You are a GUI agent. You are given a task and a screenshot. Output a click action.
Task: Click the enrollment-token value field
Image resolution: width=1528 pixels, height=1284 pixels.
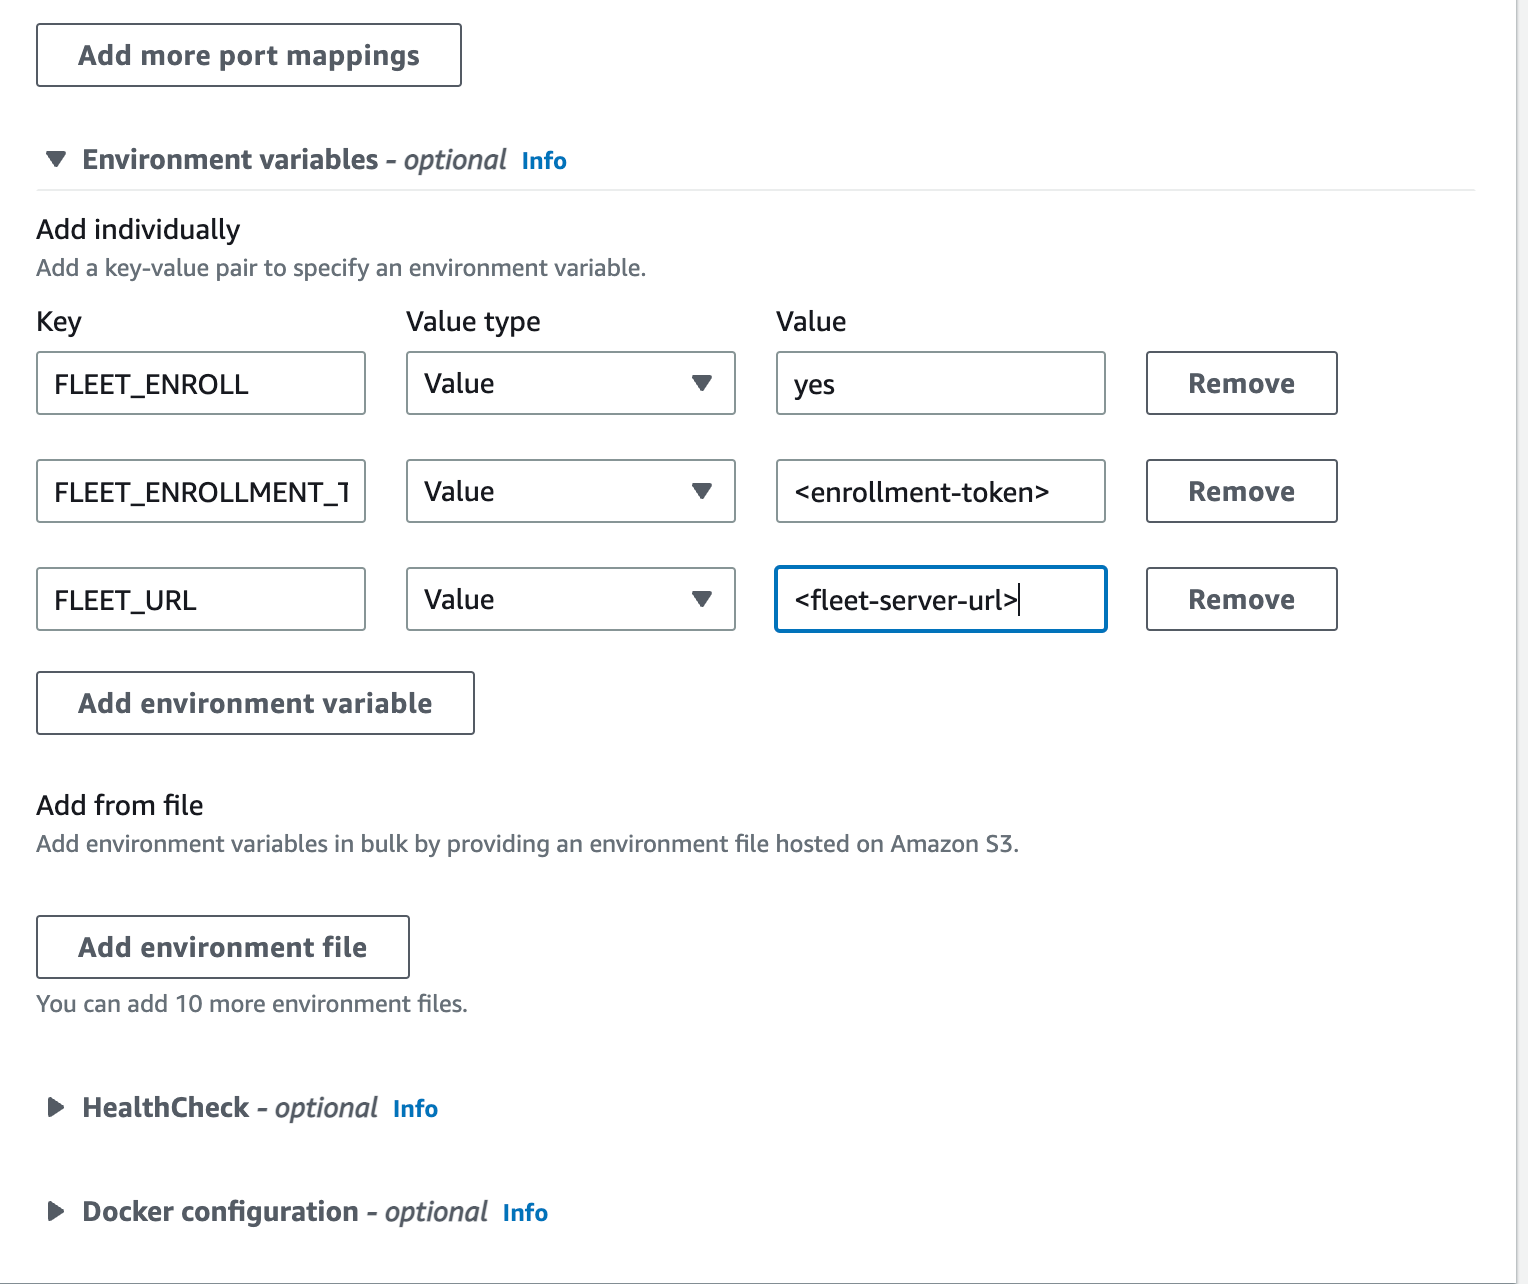tap(940, 491)
